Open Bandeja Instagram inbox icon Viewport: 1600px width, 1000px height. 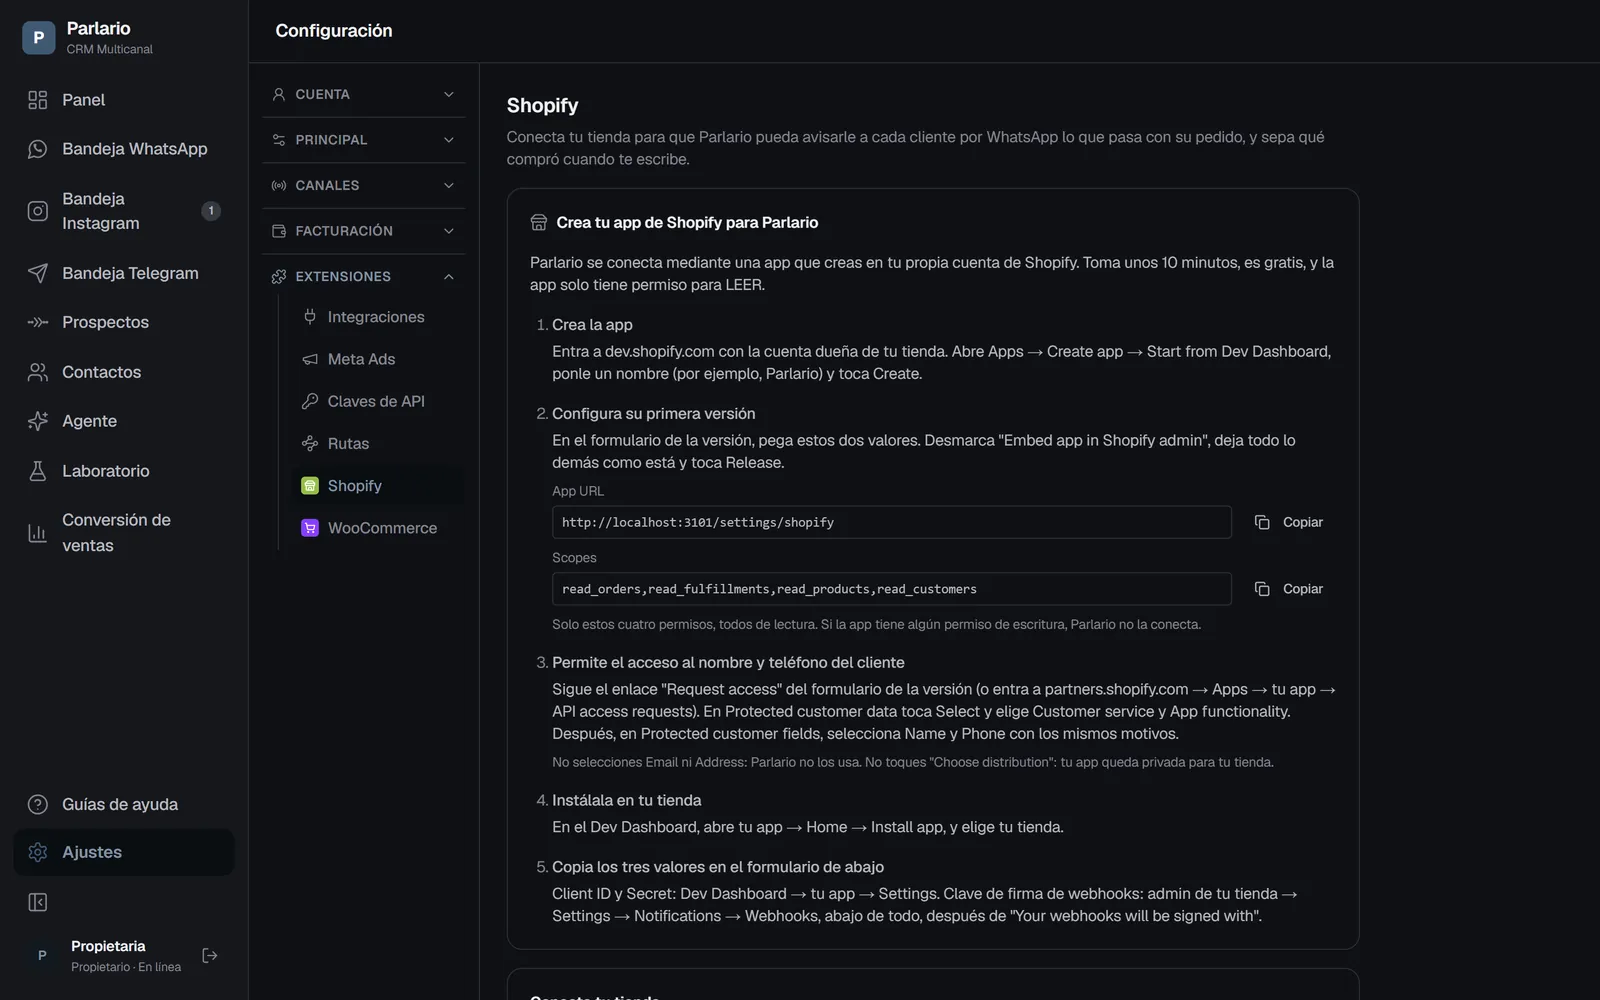click(x=38, y=211)
